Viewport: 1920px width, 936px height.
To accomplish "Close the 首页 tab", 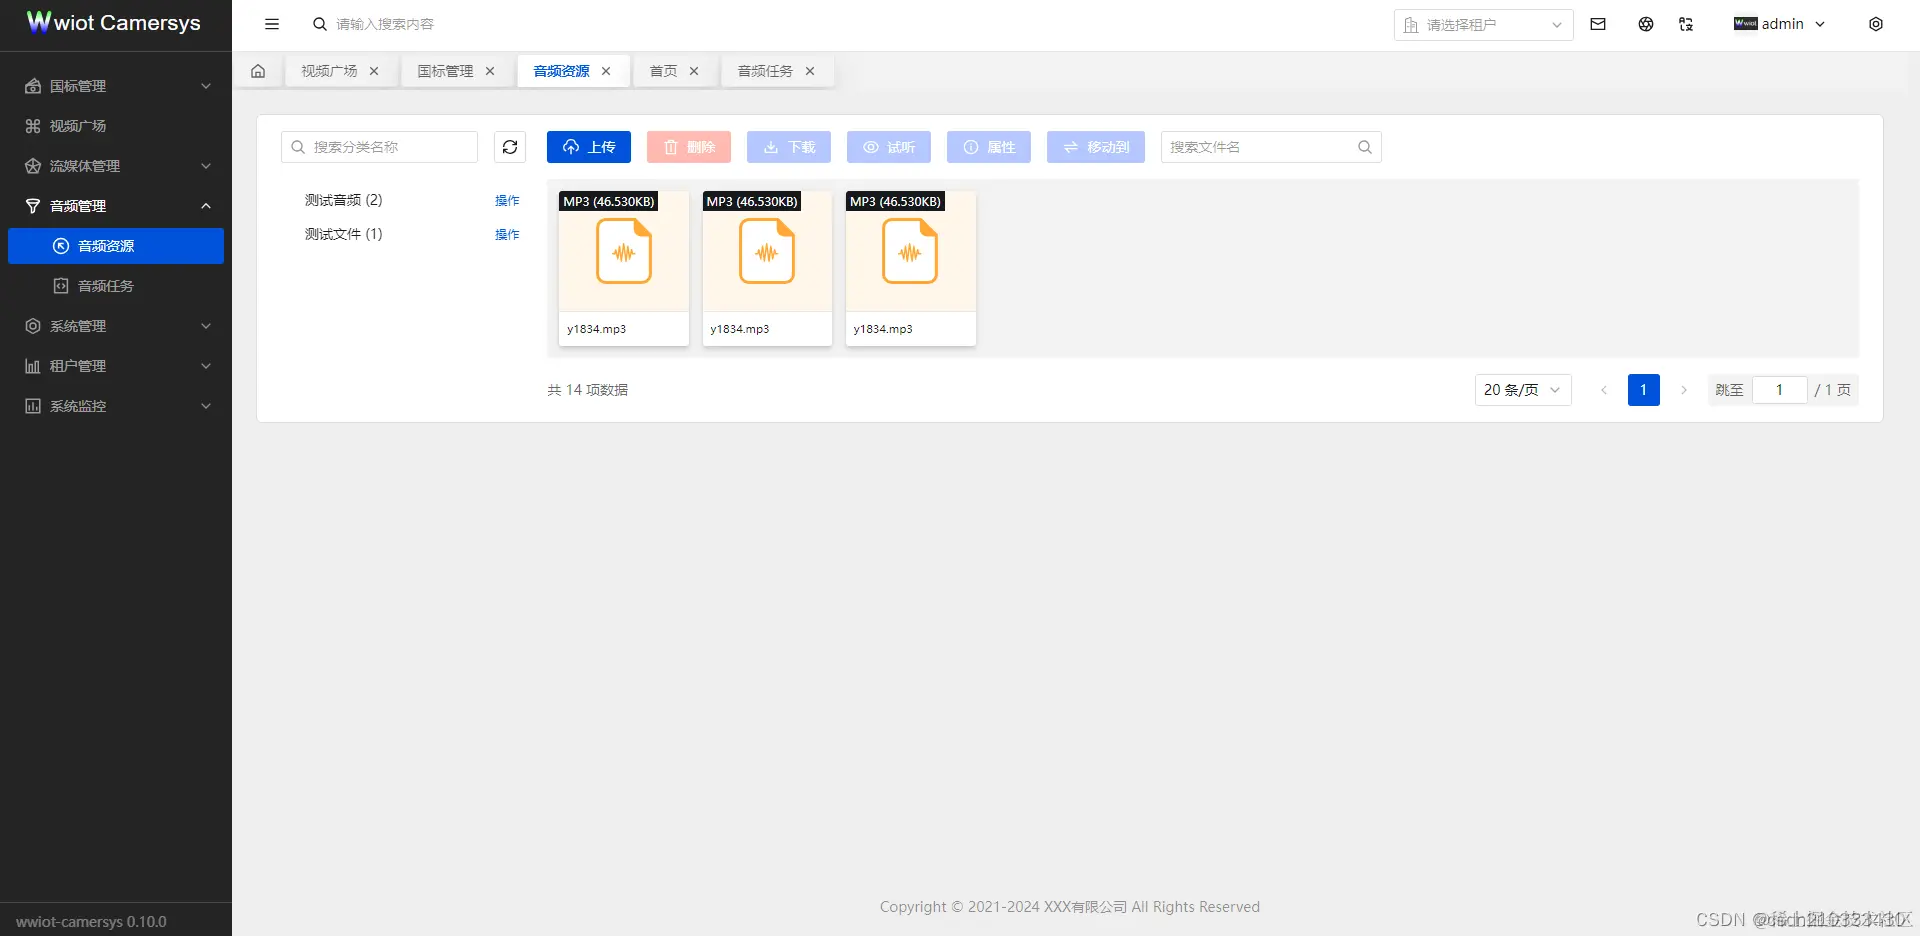I will coord(694,71).
